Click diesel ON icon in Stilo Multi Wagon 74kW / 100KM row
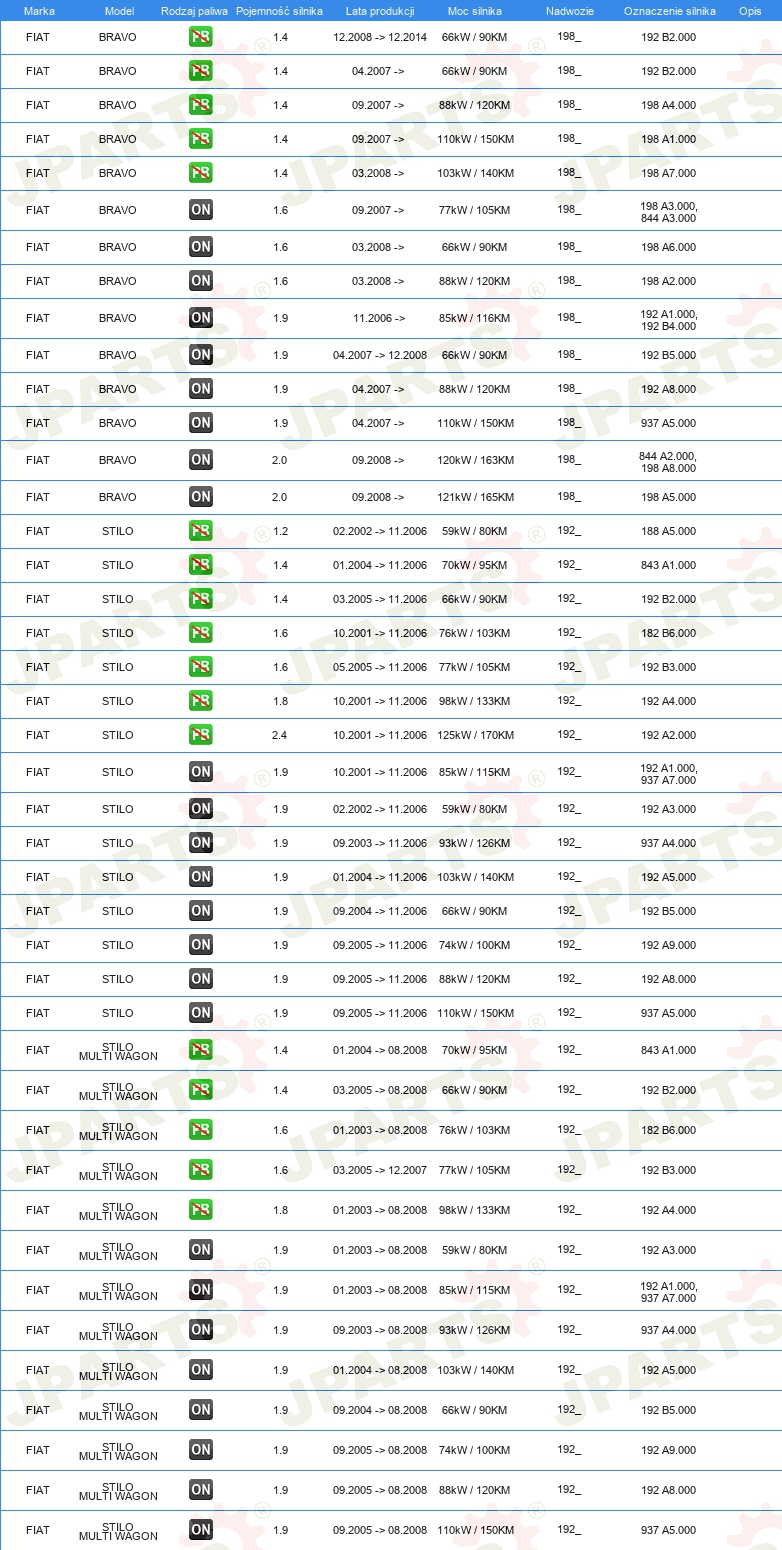 coord(201,1450)
